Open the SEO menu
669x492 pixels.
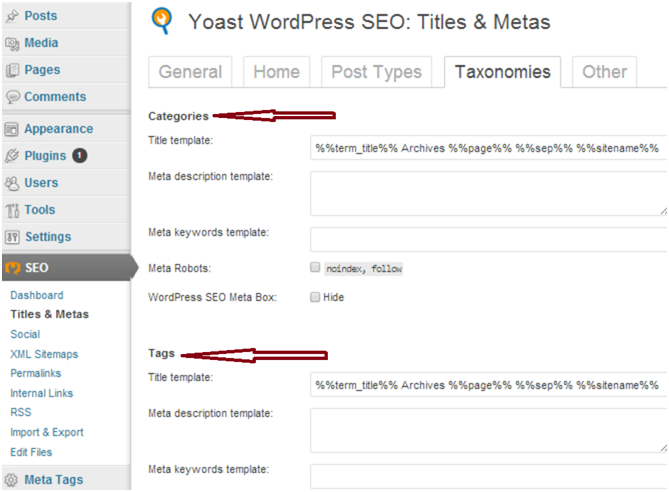[66, 268]
